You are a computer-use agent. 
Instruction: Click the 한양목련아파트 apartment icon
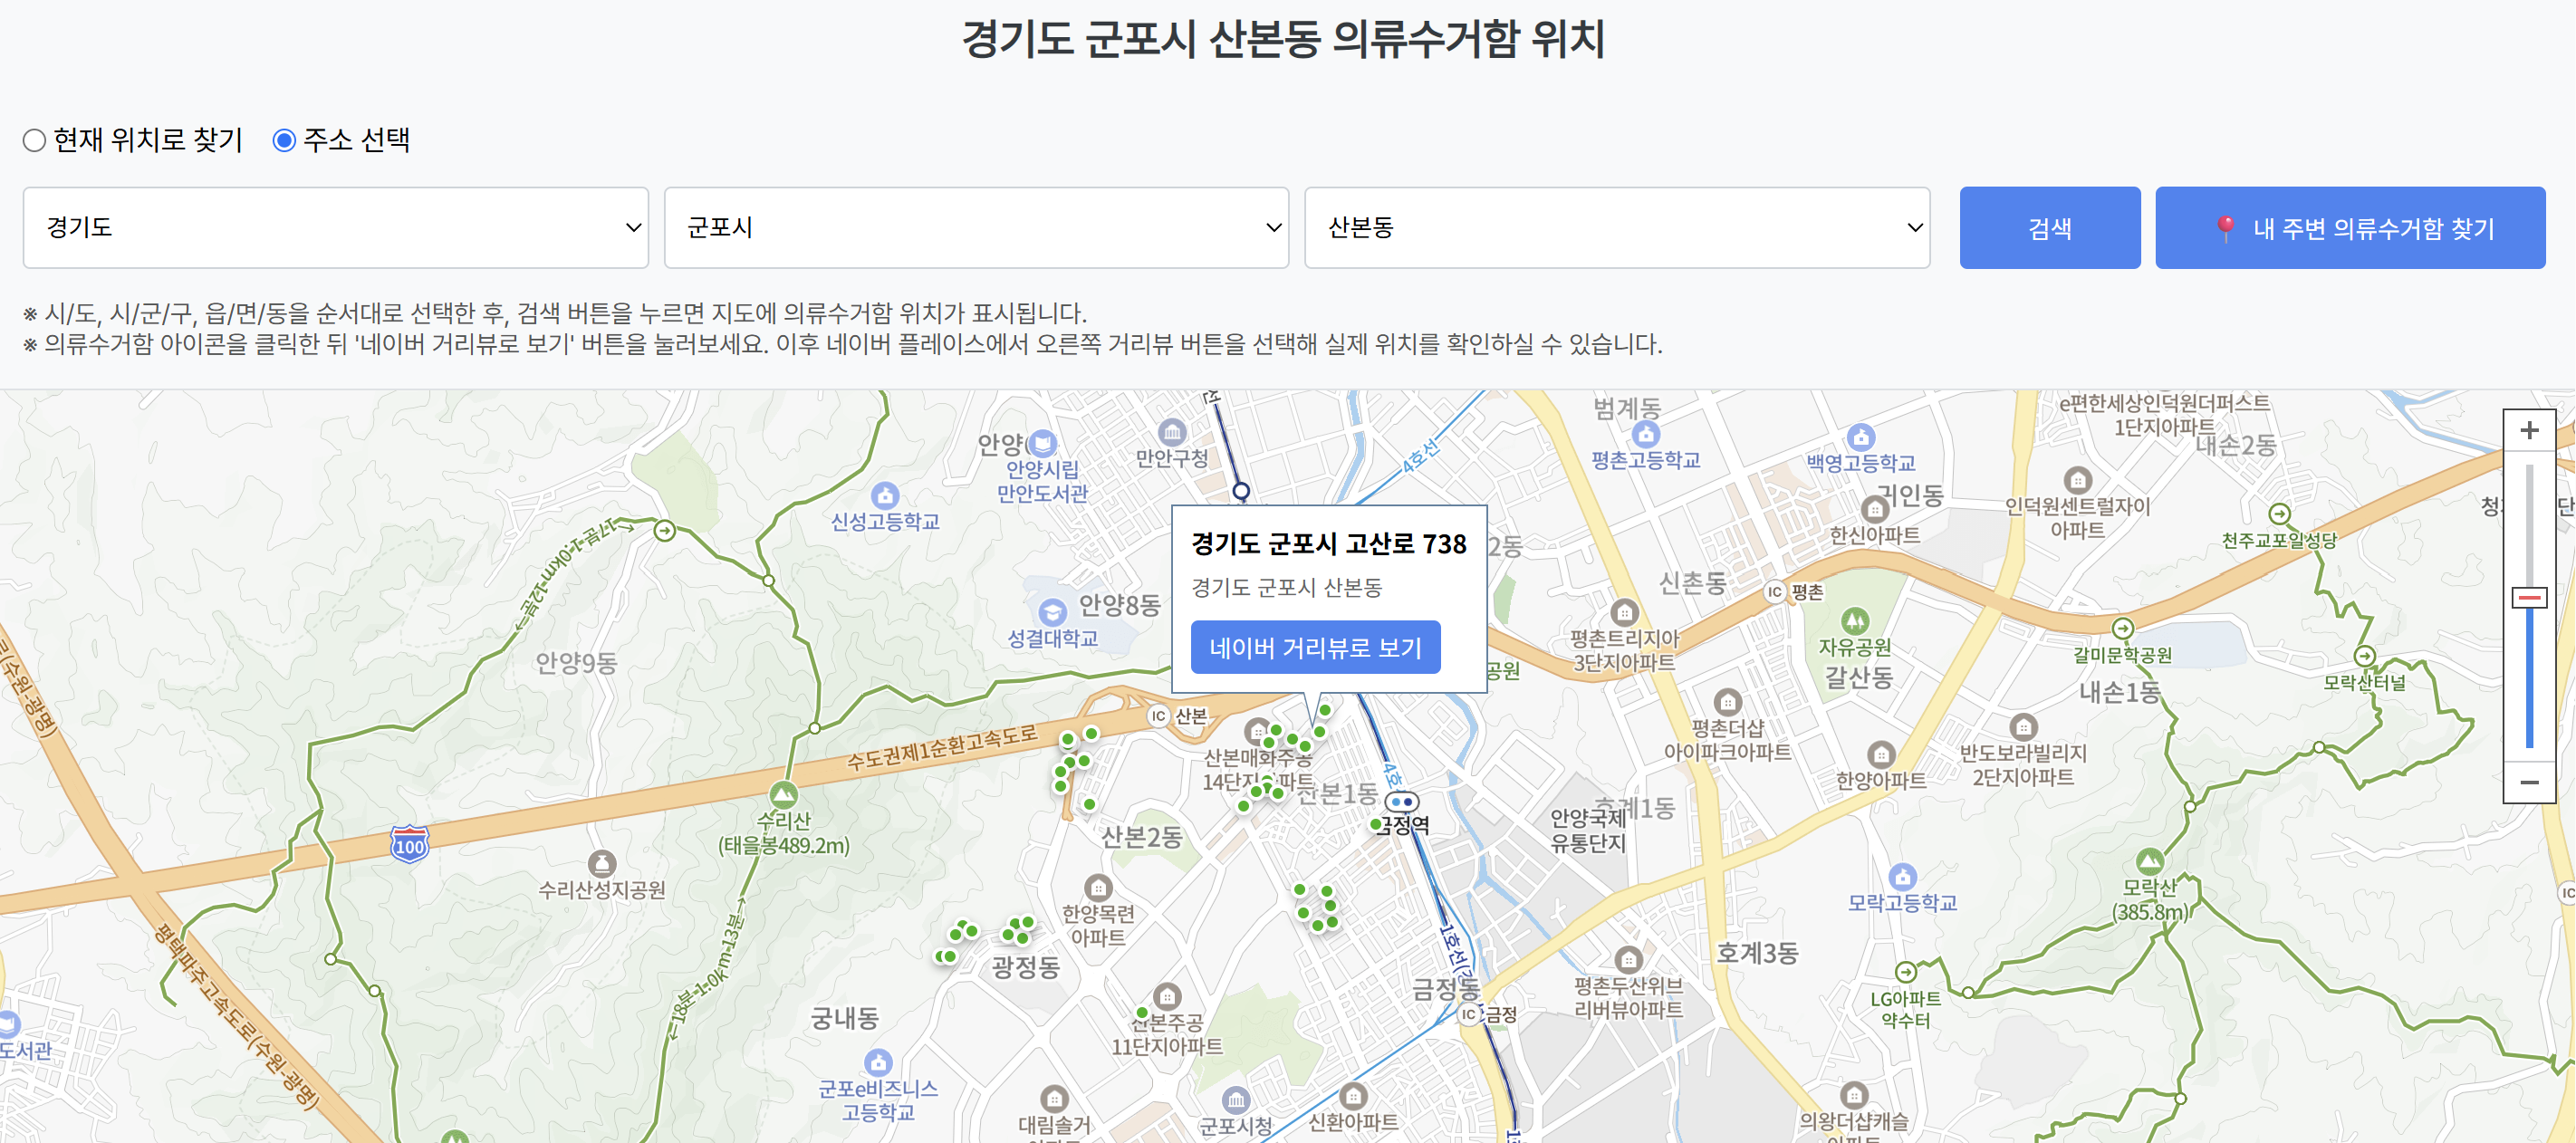pos(1098,887)
